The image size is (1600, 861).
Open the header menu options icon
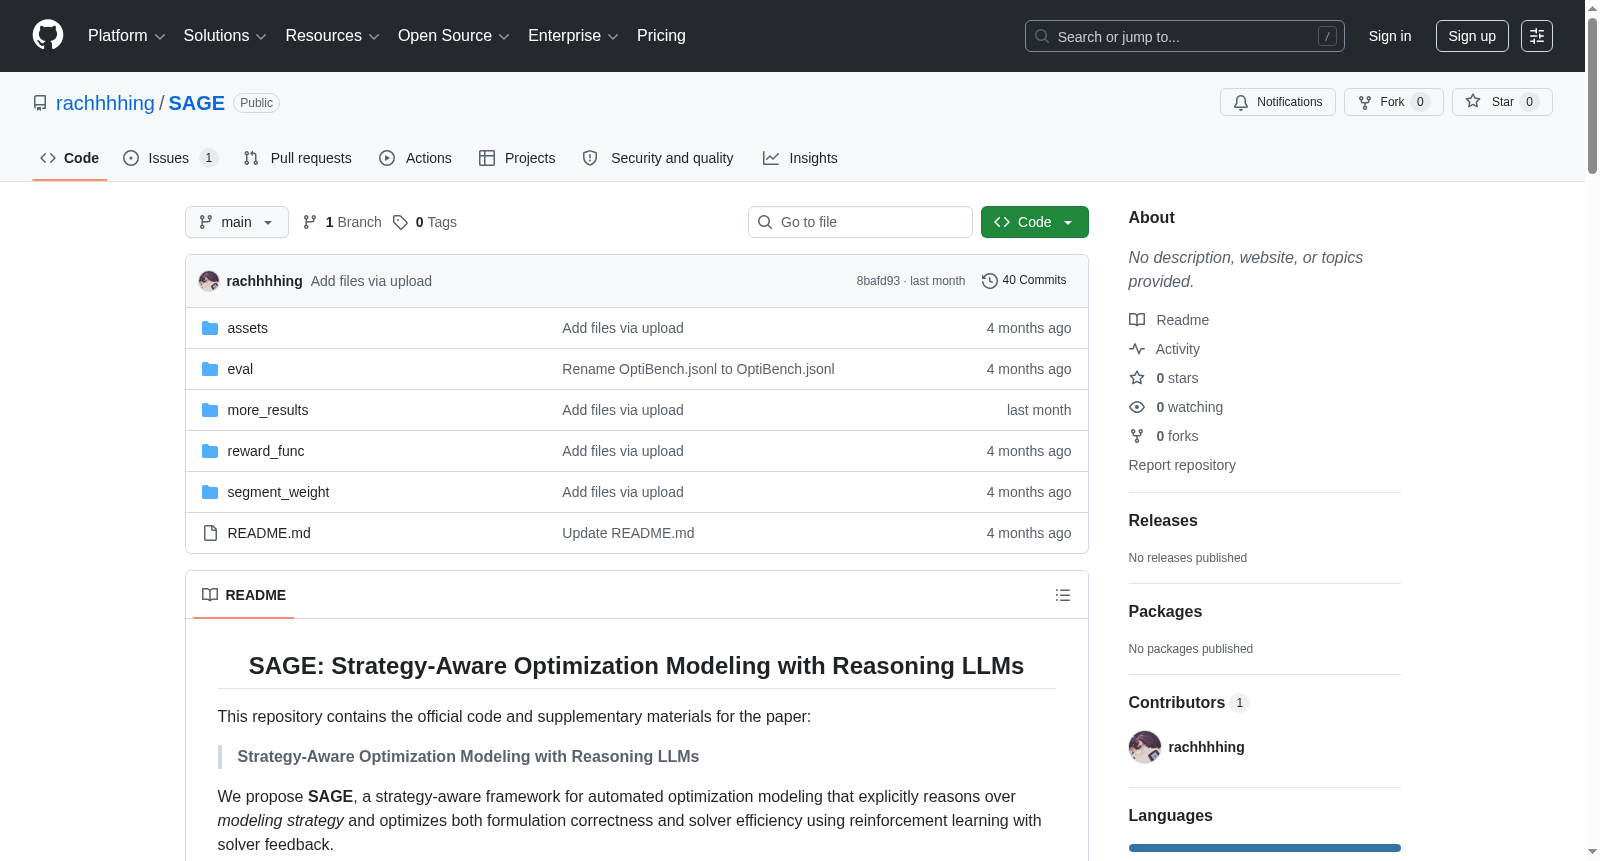pyautogui.click(x=1537, y=36)
